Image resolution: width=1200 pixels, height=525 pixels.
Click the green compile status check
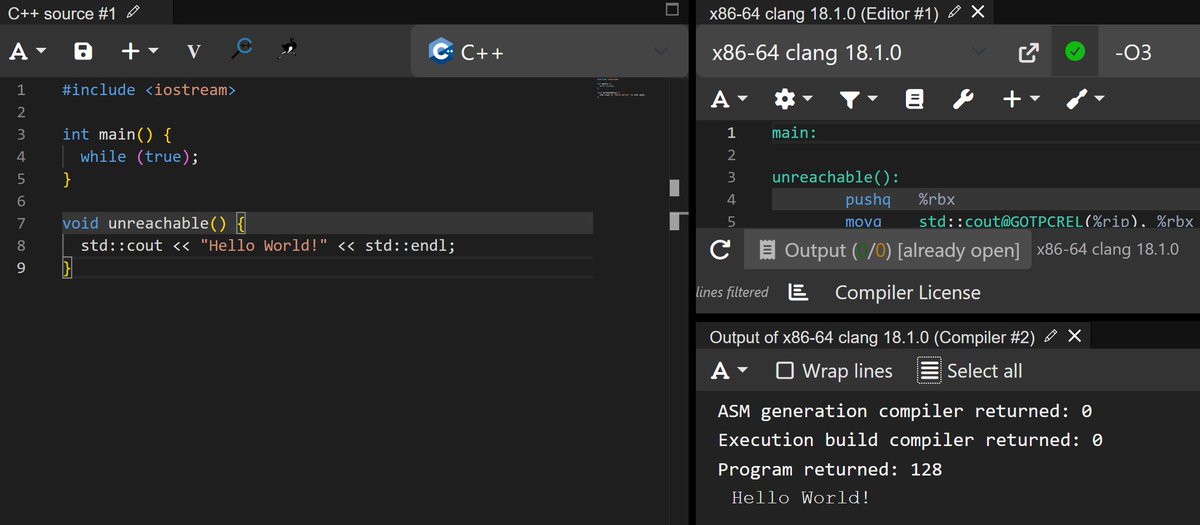(x=1075, y=52)
